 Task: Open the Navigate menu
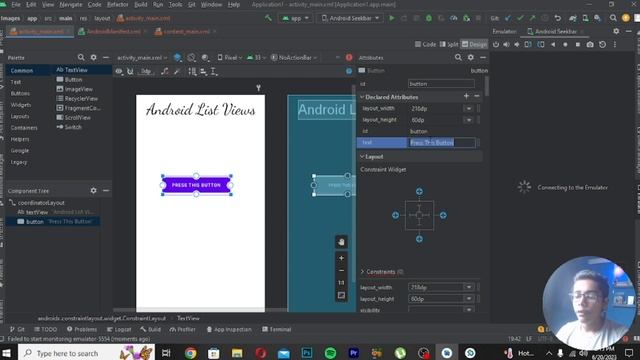(71, 4)
